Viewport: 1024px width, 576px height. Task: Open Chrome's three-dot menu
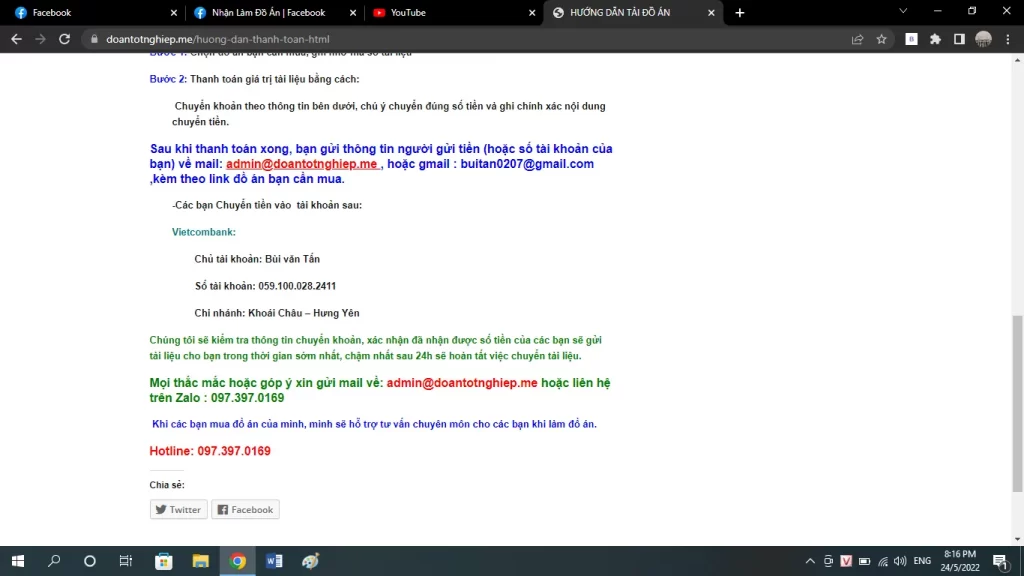click(x=1008, y=39)
